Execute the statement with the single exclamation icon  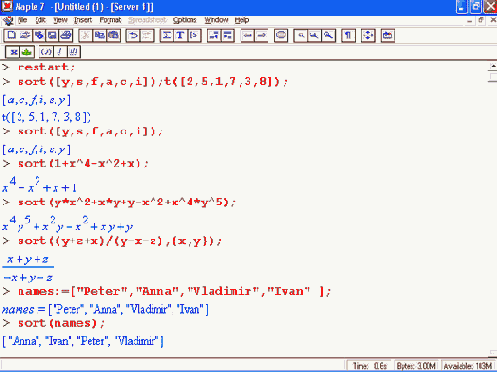tap(60, 52)
